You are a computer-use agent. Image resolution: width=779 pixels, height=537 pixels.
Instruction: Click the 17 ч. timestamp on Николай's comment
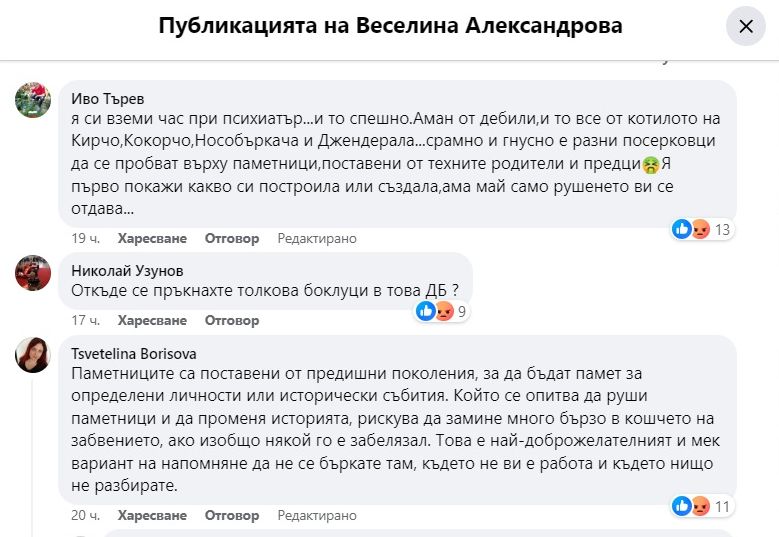(x=85, y=321)
